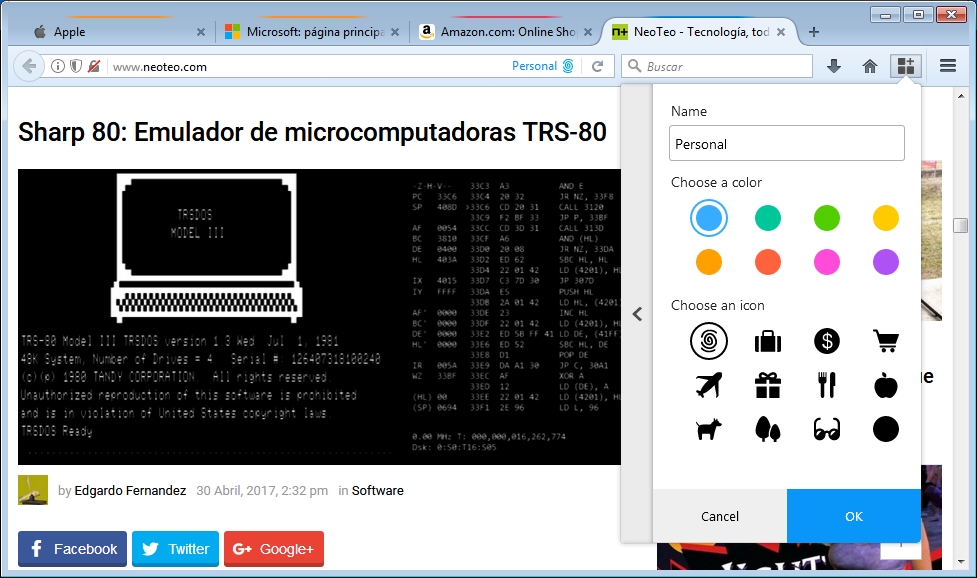Go to the home page icon

pos(870,66)
